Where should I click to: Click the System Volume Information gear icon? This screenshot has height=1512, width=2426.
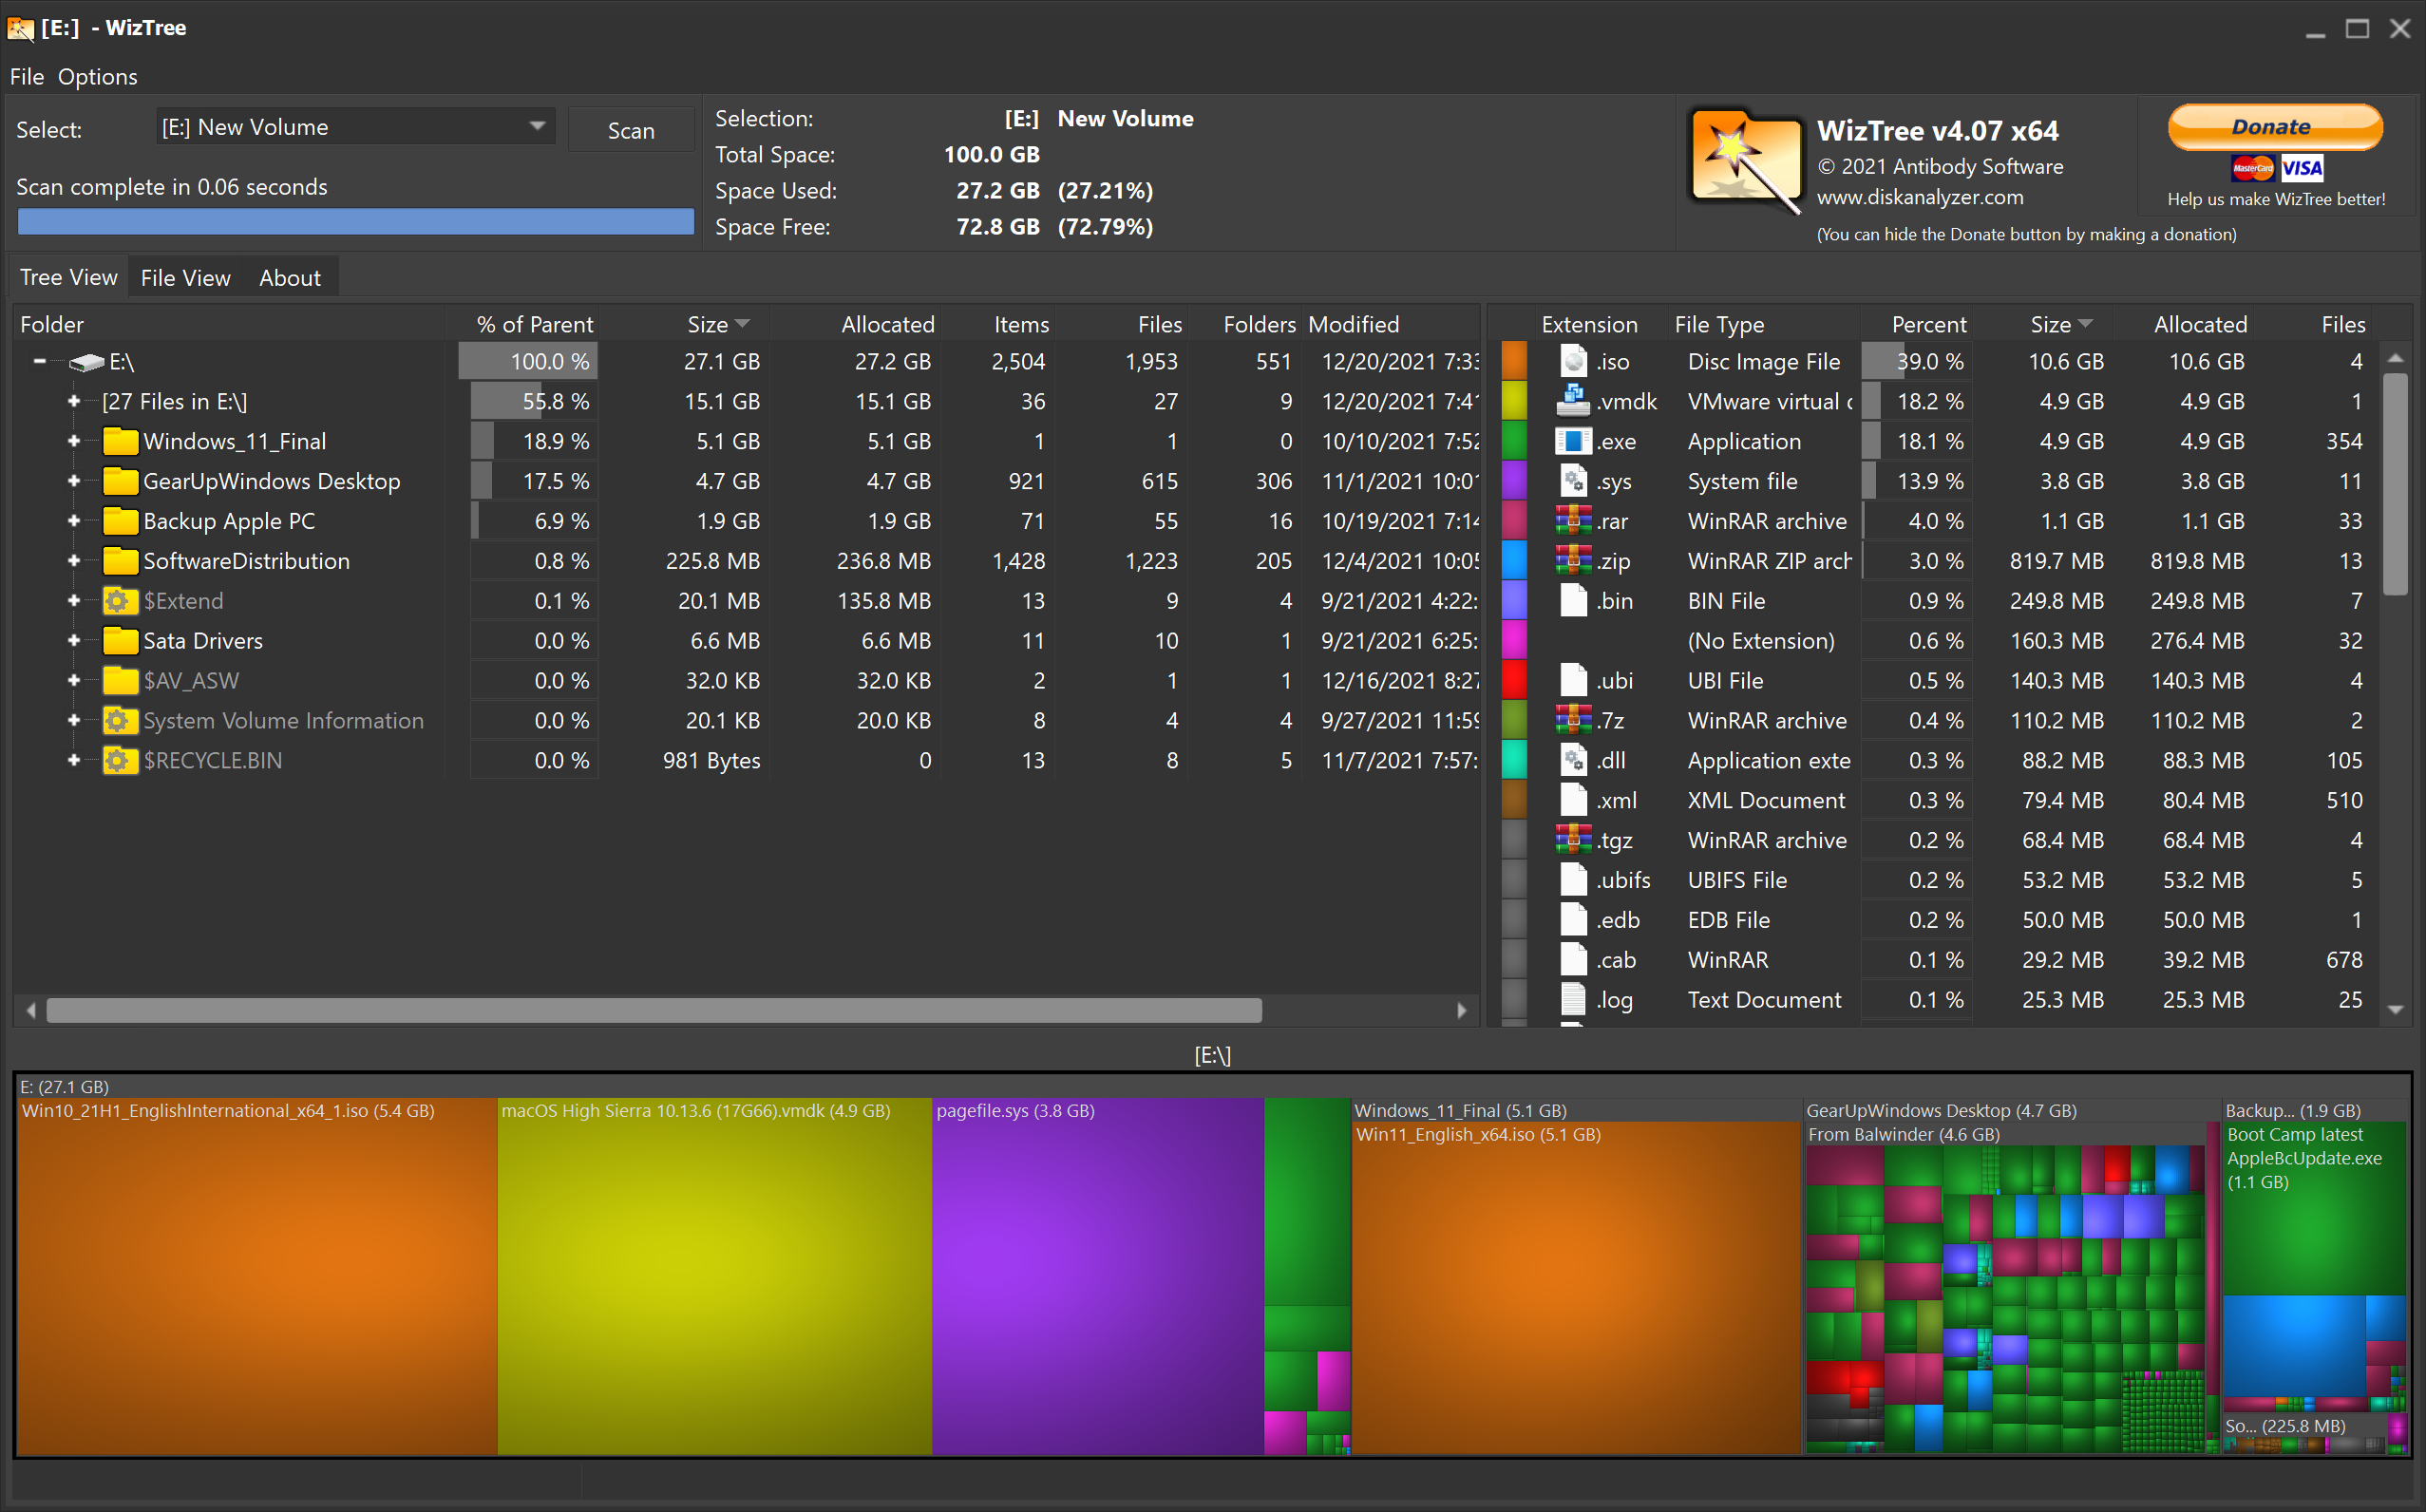click(120, 721)
